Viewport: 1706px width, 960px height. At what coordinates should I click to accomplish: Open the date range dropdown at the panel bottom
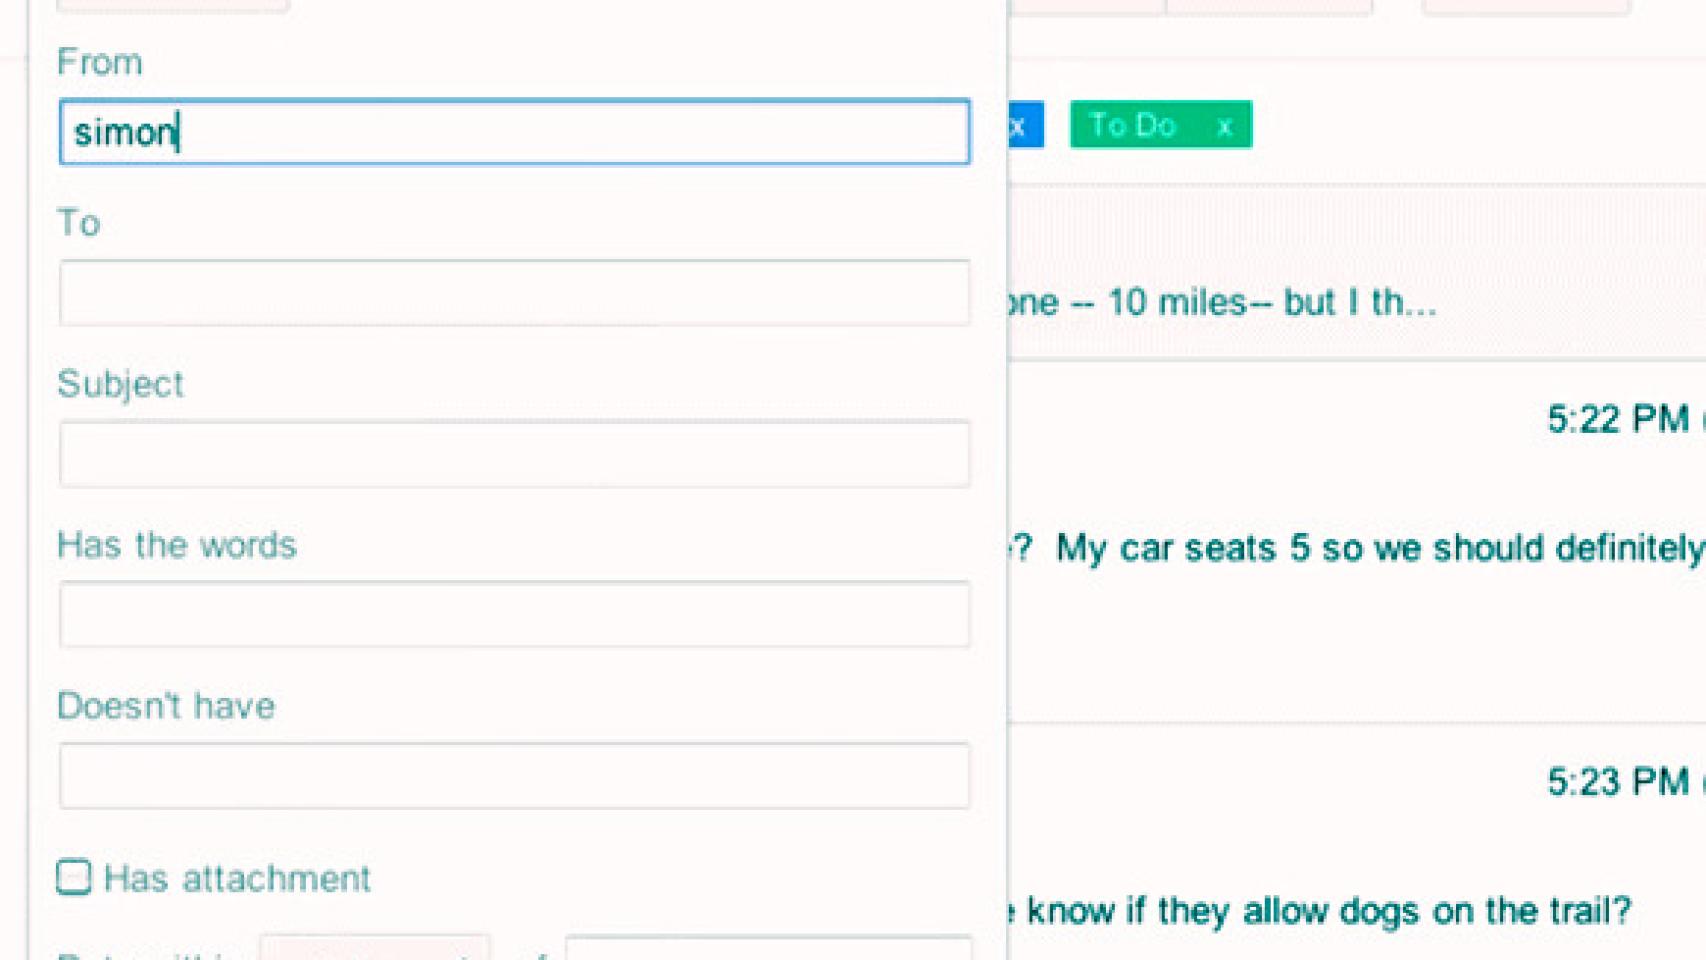(x=374, y=948)
